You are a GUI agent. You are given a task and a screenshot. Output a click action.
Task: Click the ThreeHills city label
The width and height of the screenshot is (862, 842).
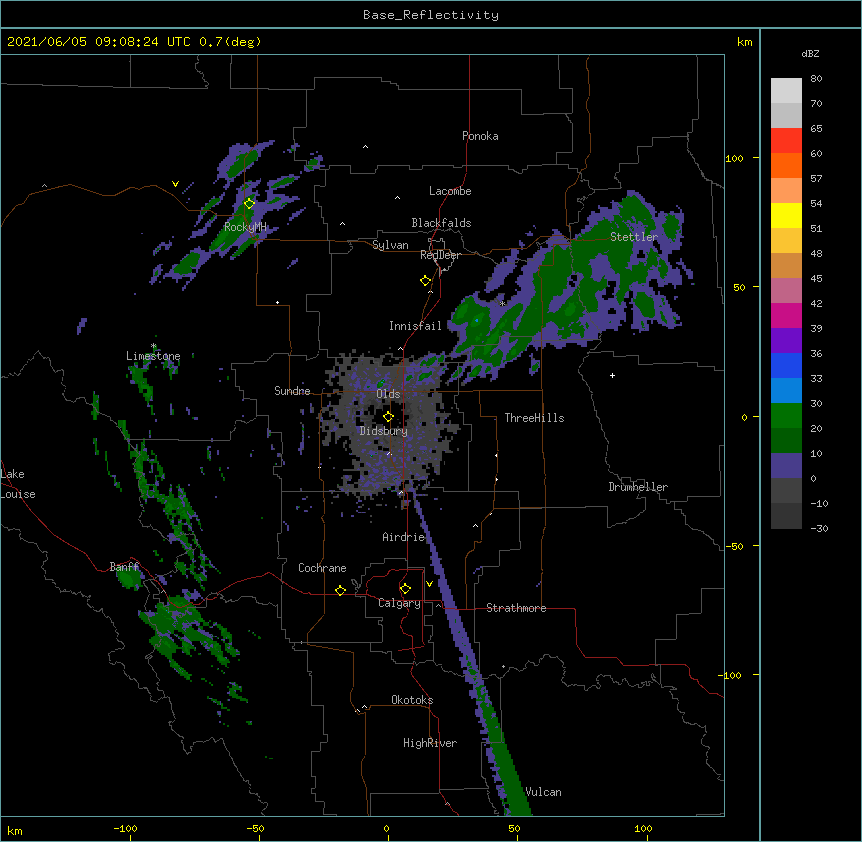(534, 418)
